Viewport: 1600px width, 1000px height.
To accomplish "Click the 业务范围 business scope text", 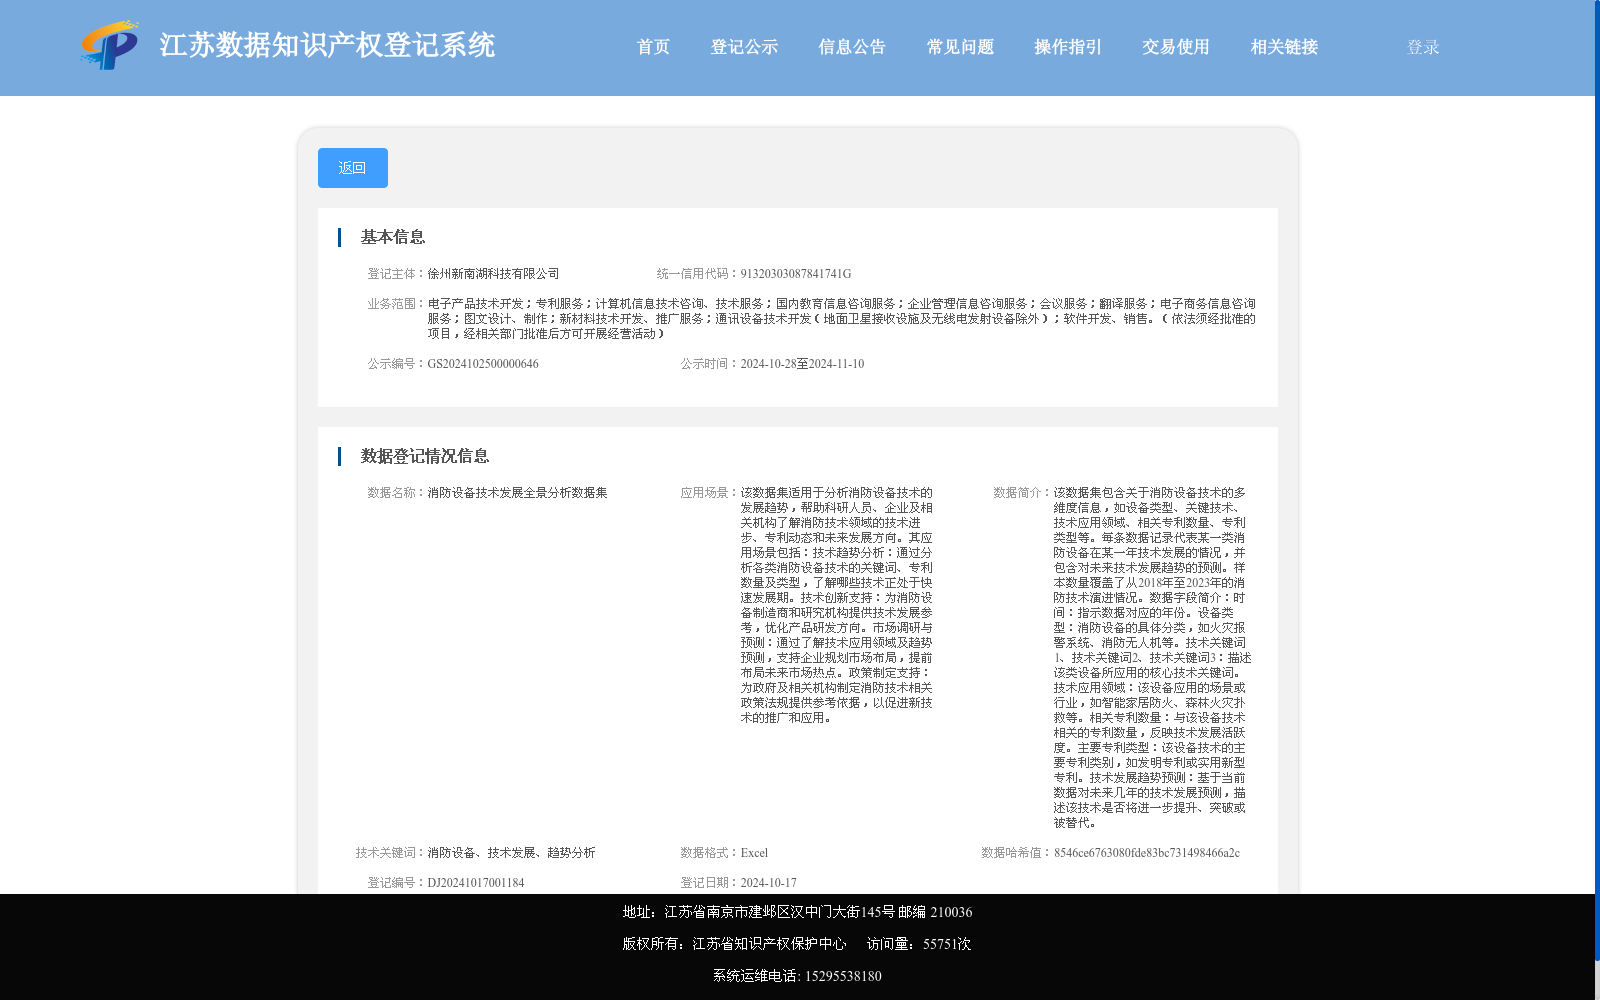I will click(x=841, y=319).
